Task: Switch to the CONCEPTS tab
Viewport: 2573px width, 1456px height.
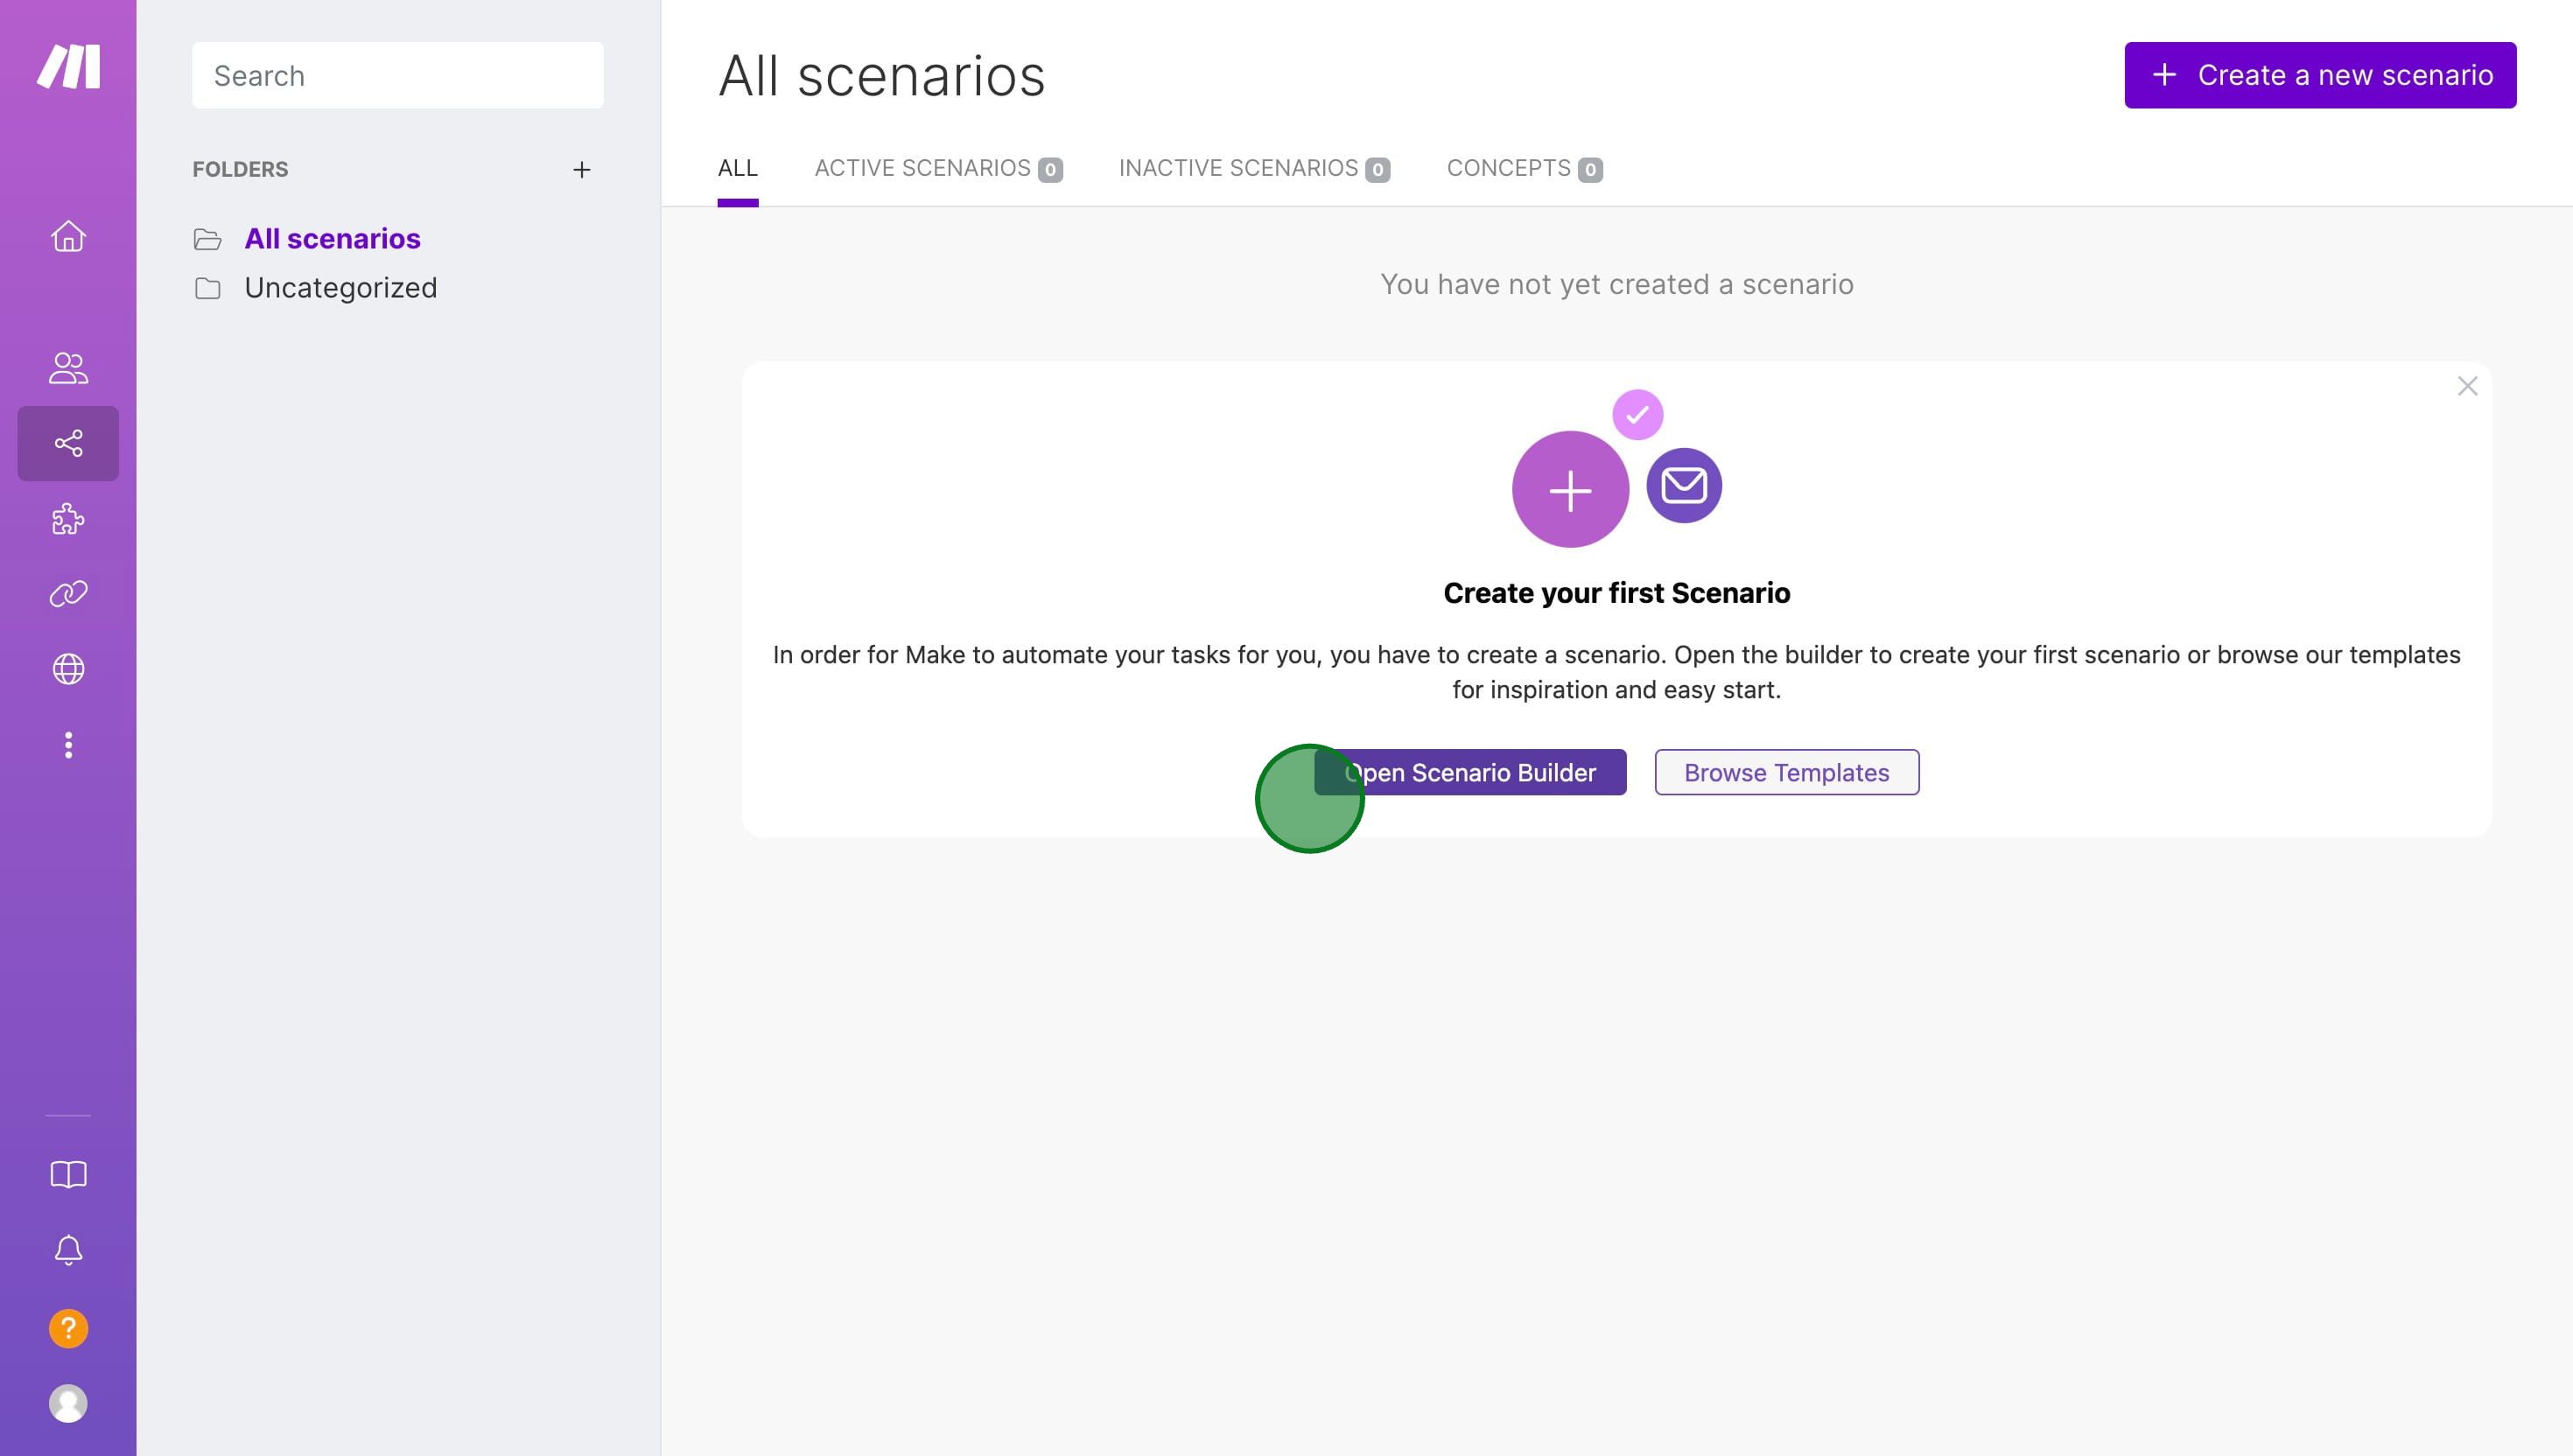Action: [1524, 168]
